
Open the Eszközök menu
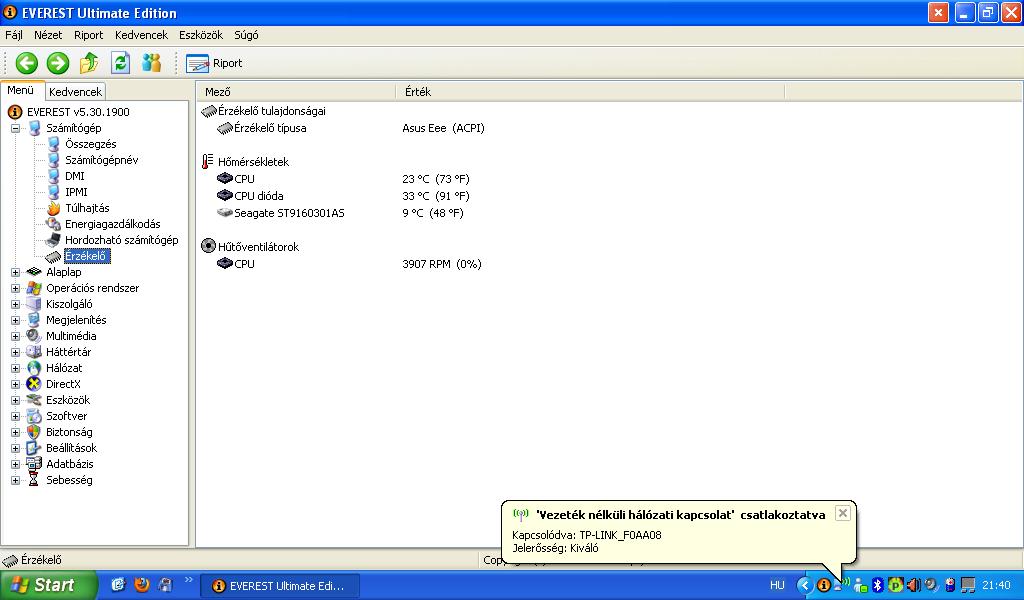pyautogui.click(x=200, y=35)
